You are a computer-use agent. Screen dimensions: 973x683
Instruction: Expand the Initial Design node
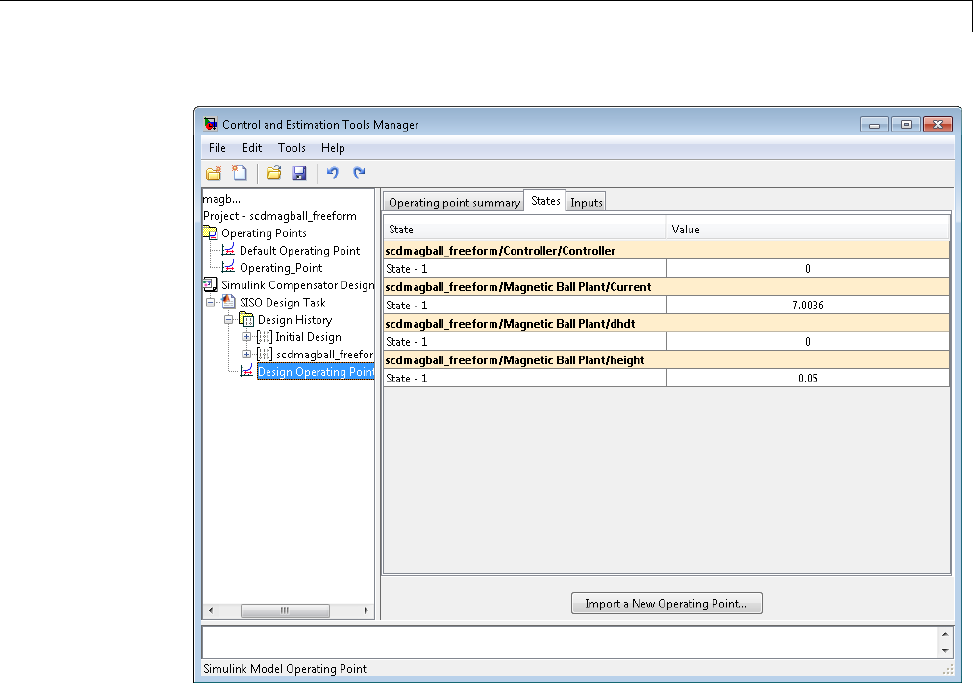[x=247, y=337]
